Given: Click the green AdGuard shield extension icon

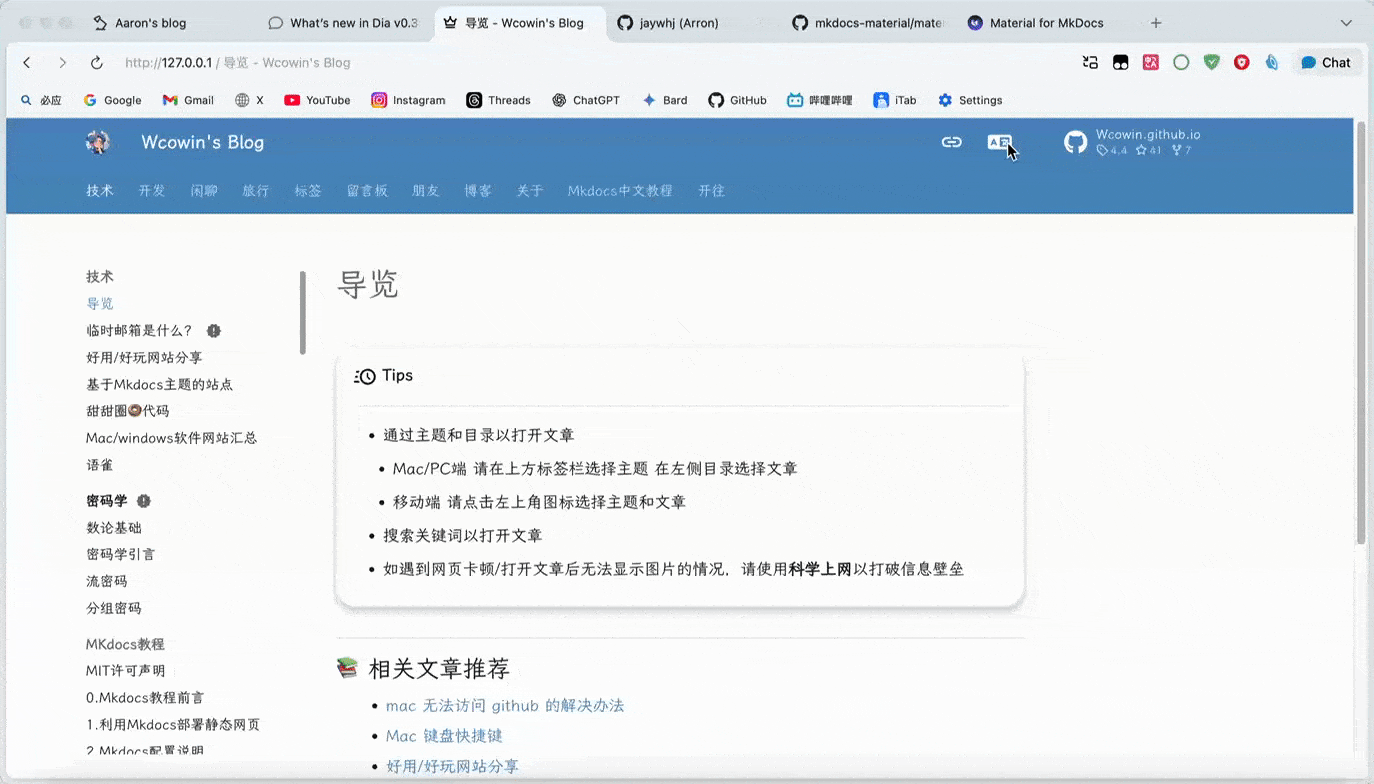Looking at the screenshot, I should (1211, 61).
